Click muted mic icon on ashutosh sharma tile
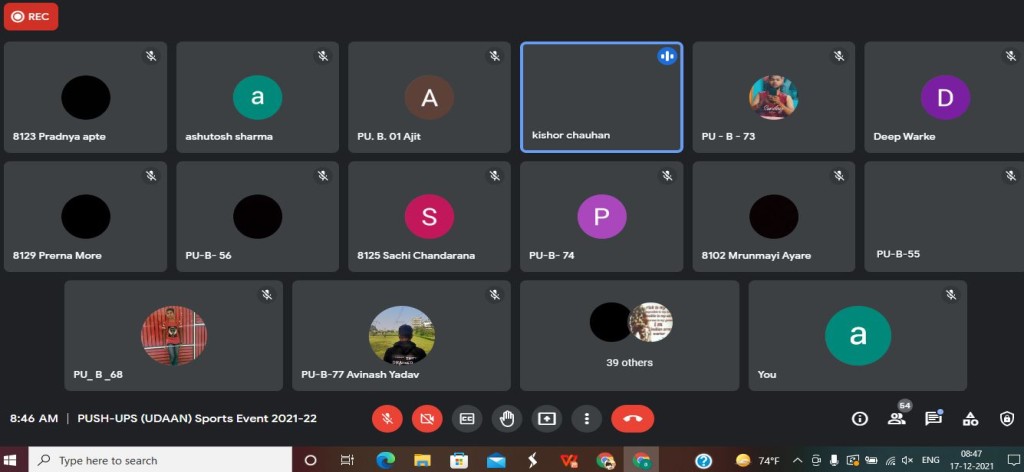 (323, 56)
